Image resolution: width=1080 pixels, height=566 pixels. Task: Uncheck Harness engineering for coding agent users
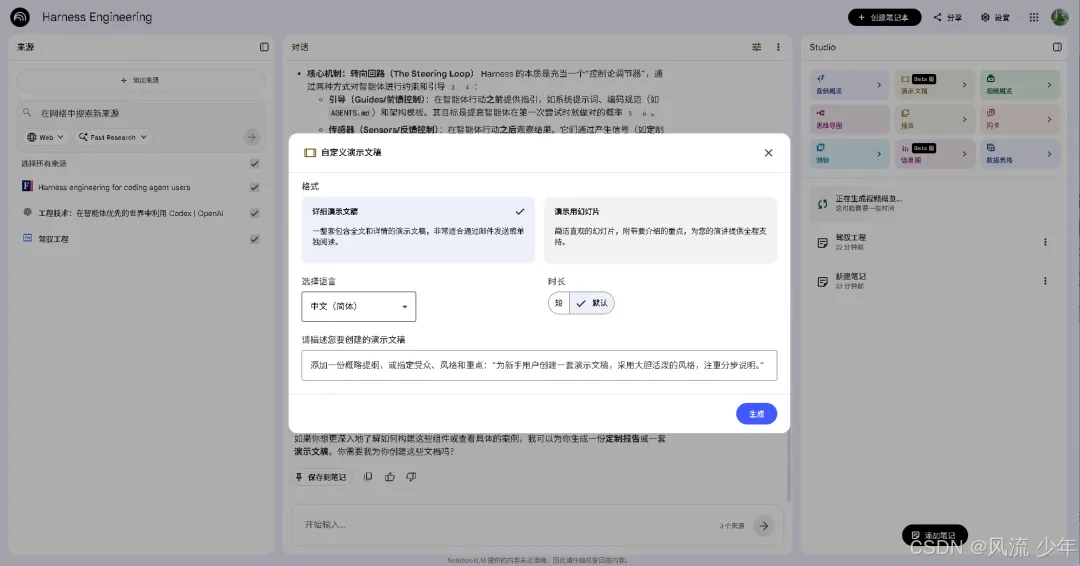click(x=255, y=187)
